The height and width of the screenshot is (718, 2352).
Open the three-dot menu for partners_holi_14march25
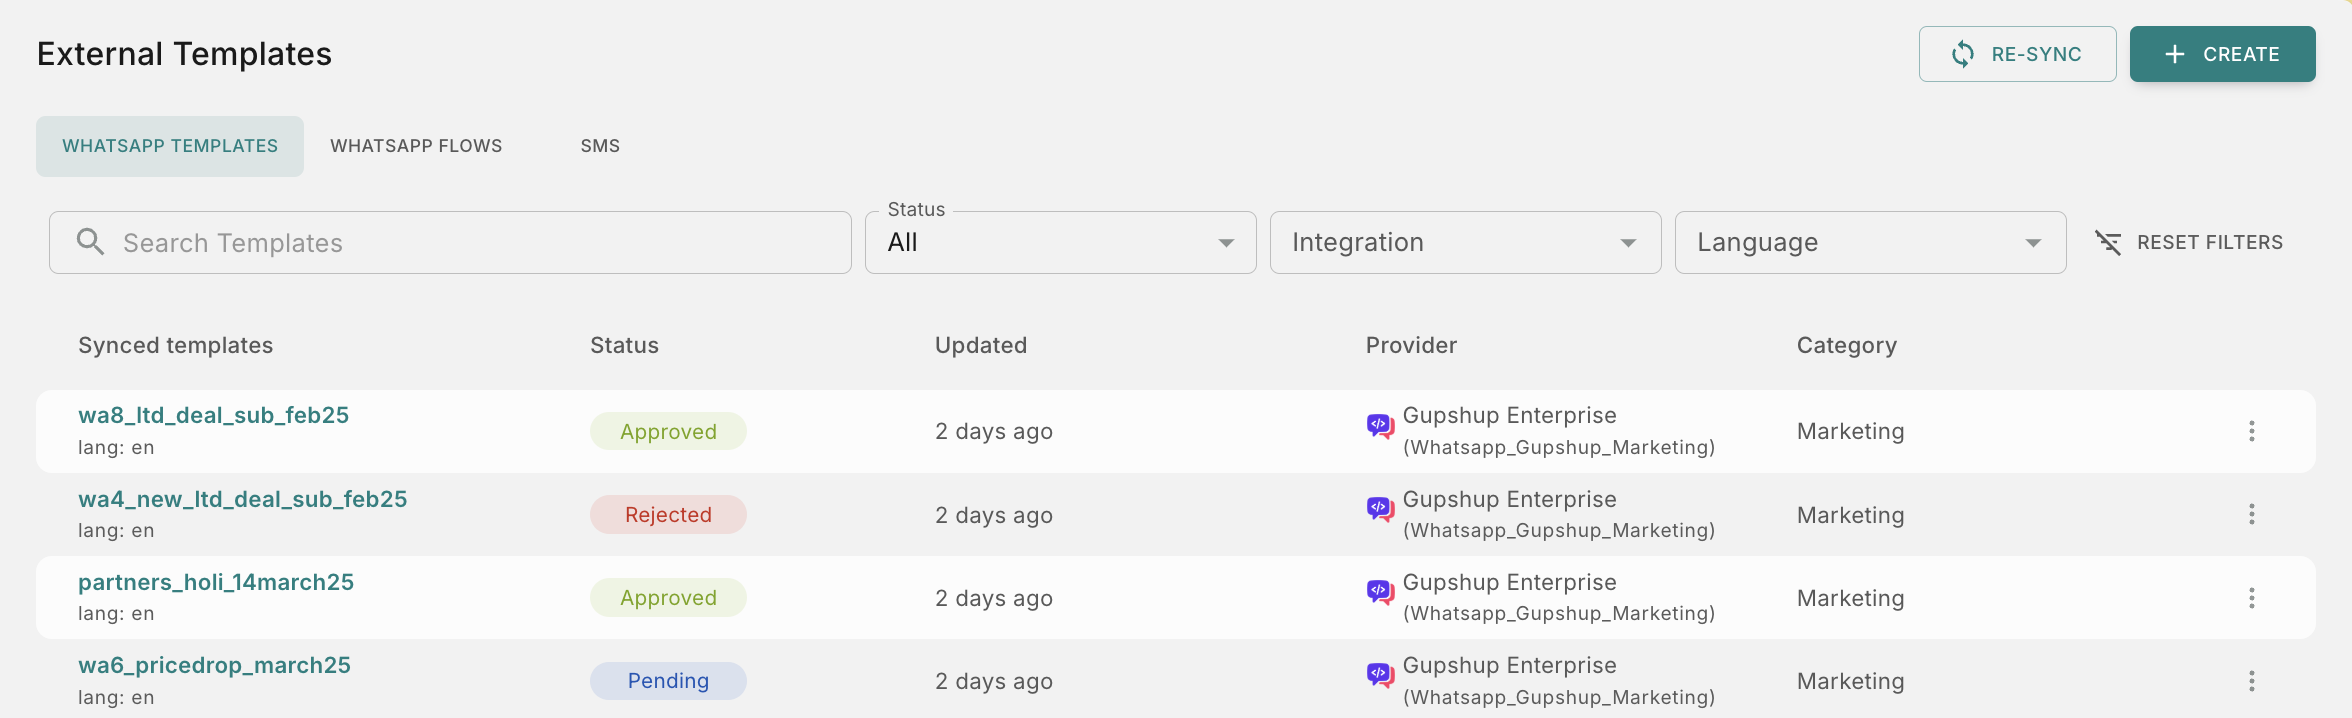coord(2251,598)
